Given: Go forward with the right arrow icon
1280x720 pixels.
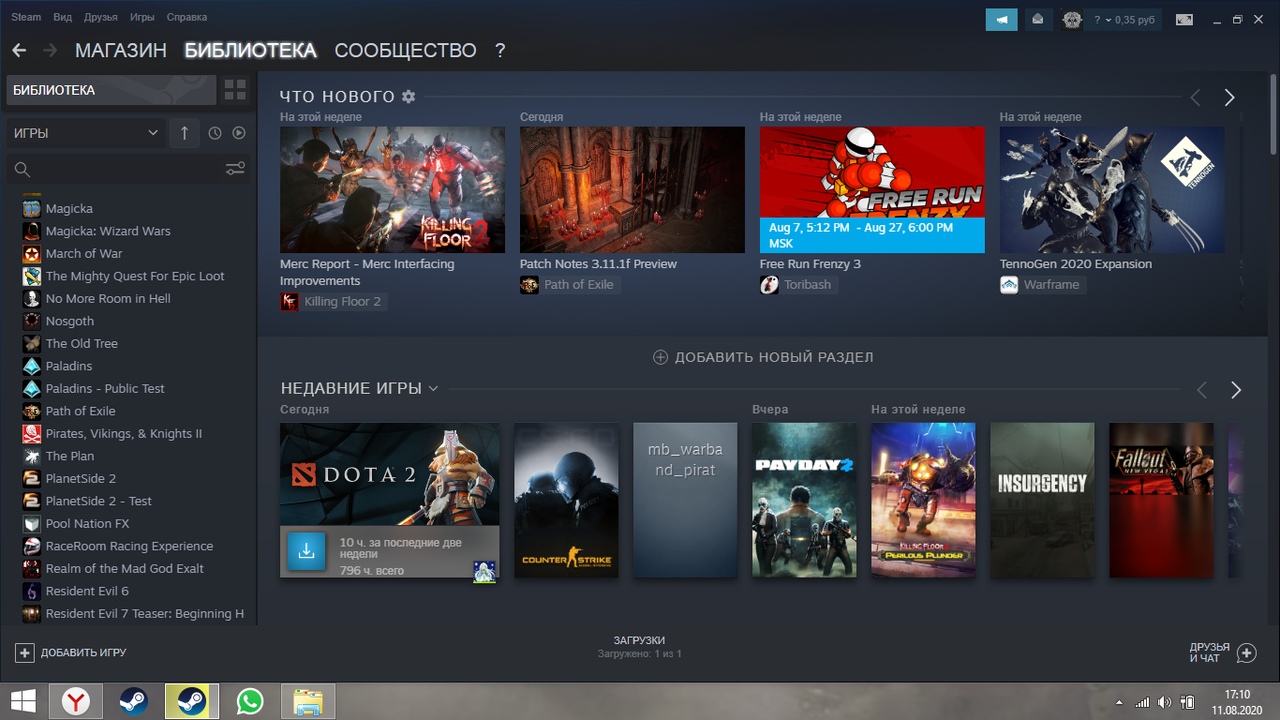Looking at the screenshot, I should point(49,50).
